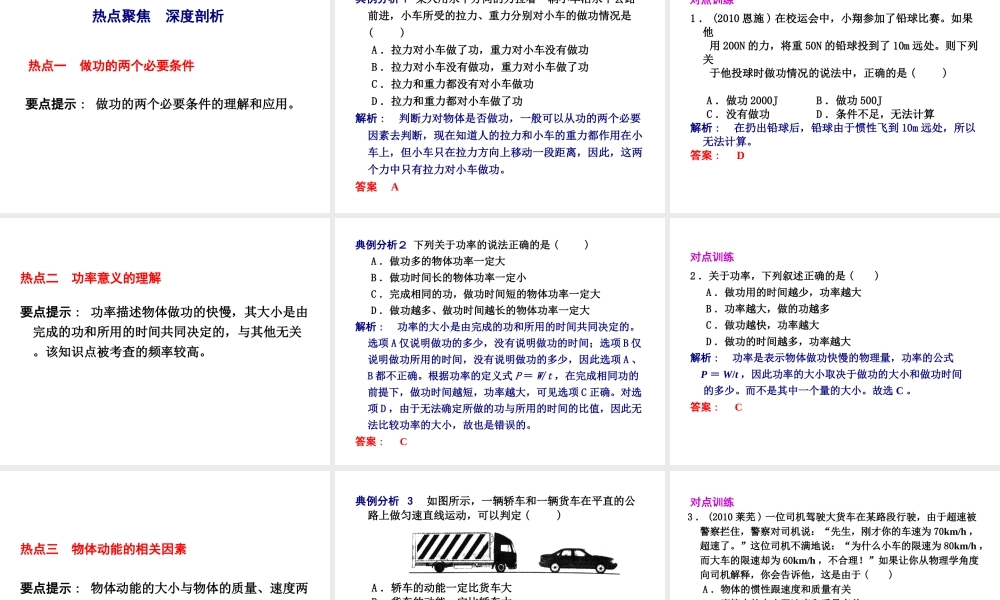Click the 答案 C line under question 2

(x=716, y=407)
